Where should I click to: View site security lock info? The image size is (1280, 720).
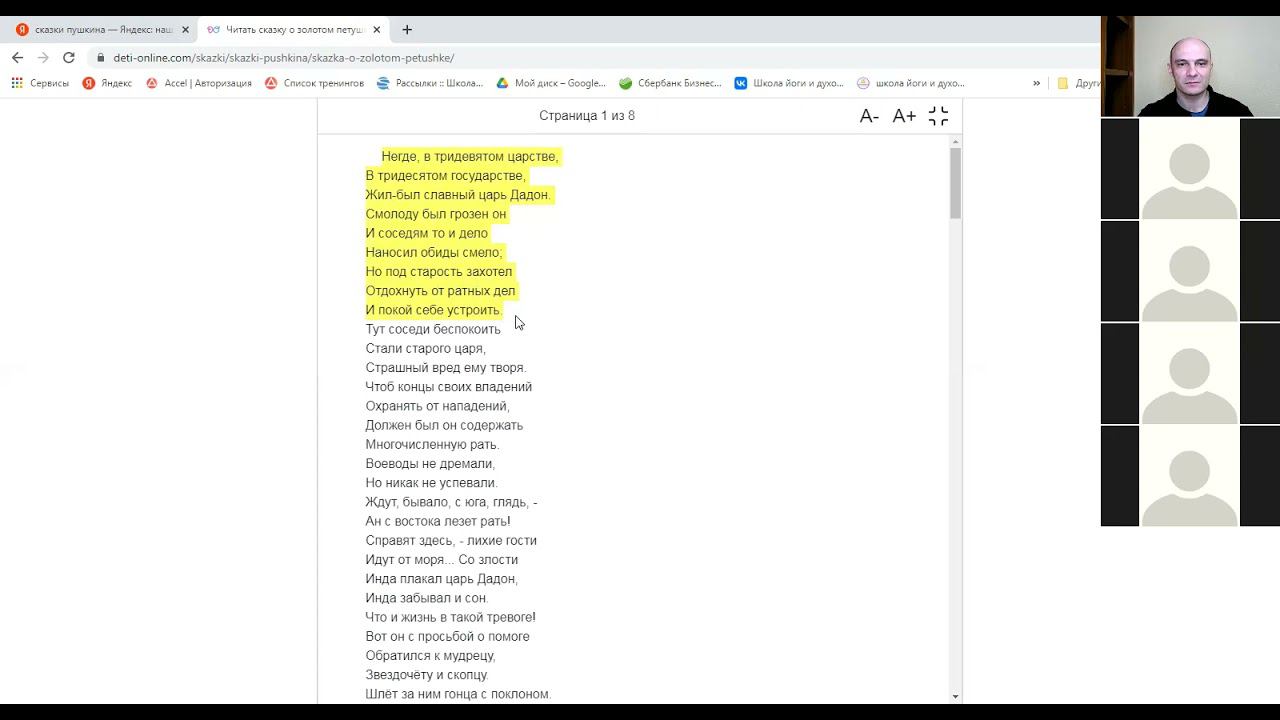click(x=101, y=58)
